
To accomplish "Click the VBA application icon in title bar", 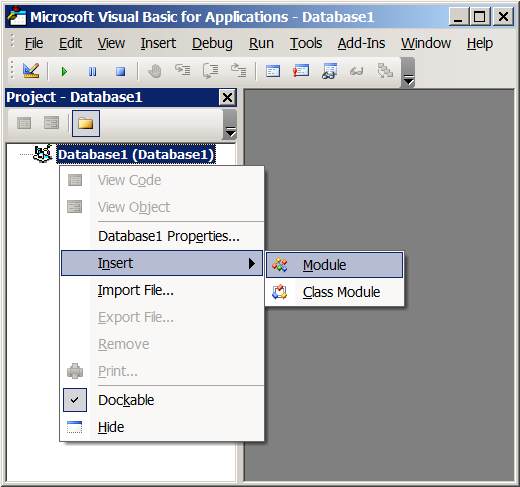I will [x=17, y=16].
